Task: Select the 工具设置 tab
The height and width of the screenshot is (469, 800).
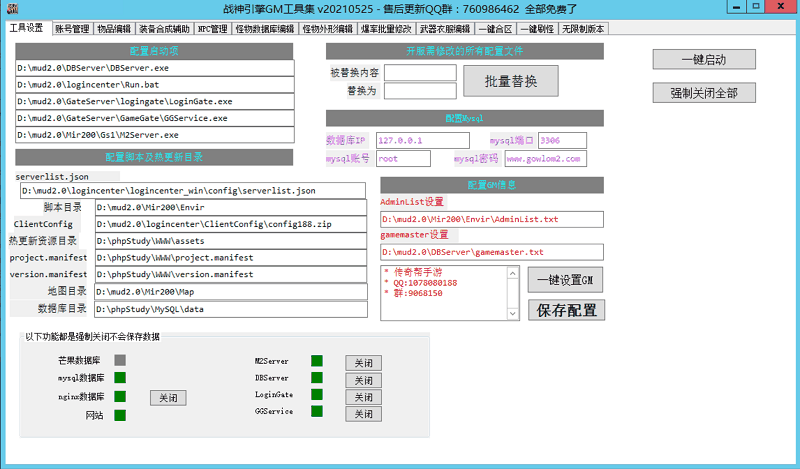Action: point(27,28)
